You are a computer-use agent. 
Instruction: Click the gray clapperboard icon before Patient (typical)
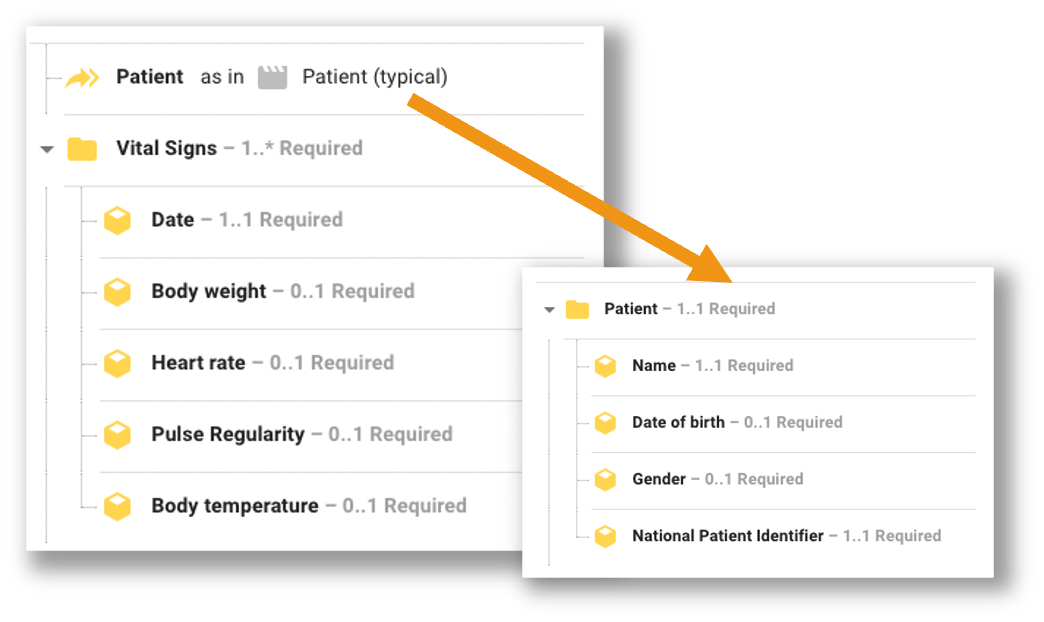point(272,77)
